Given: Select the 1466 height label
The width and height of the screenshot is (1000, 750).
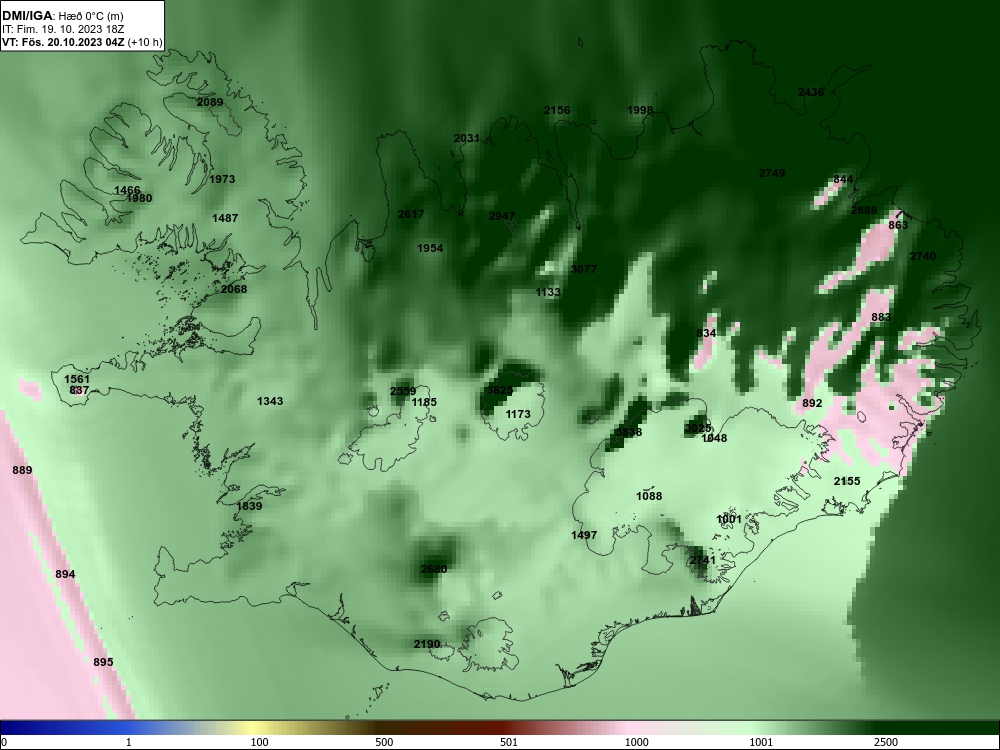Looking at the screenshot, I should pyautogui.click(x=127, y=190).
